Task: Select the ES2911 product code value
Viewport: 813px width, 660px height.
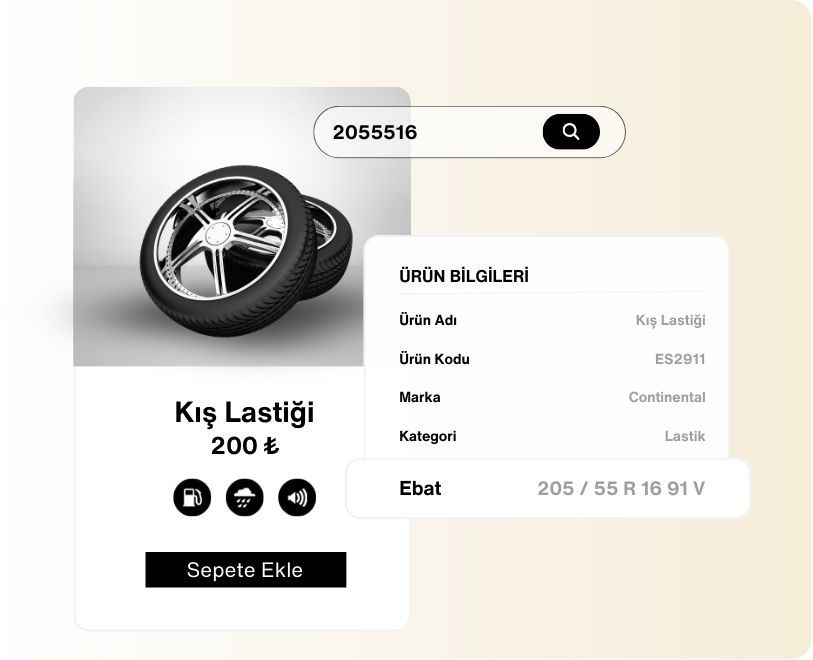Action: point(680,359)
